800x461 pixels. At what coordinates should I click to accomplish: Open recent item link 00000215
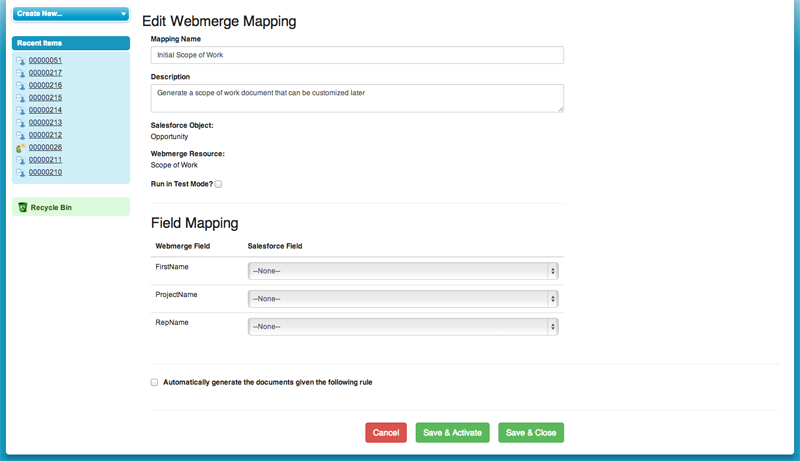(x=45, y=97)
